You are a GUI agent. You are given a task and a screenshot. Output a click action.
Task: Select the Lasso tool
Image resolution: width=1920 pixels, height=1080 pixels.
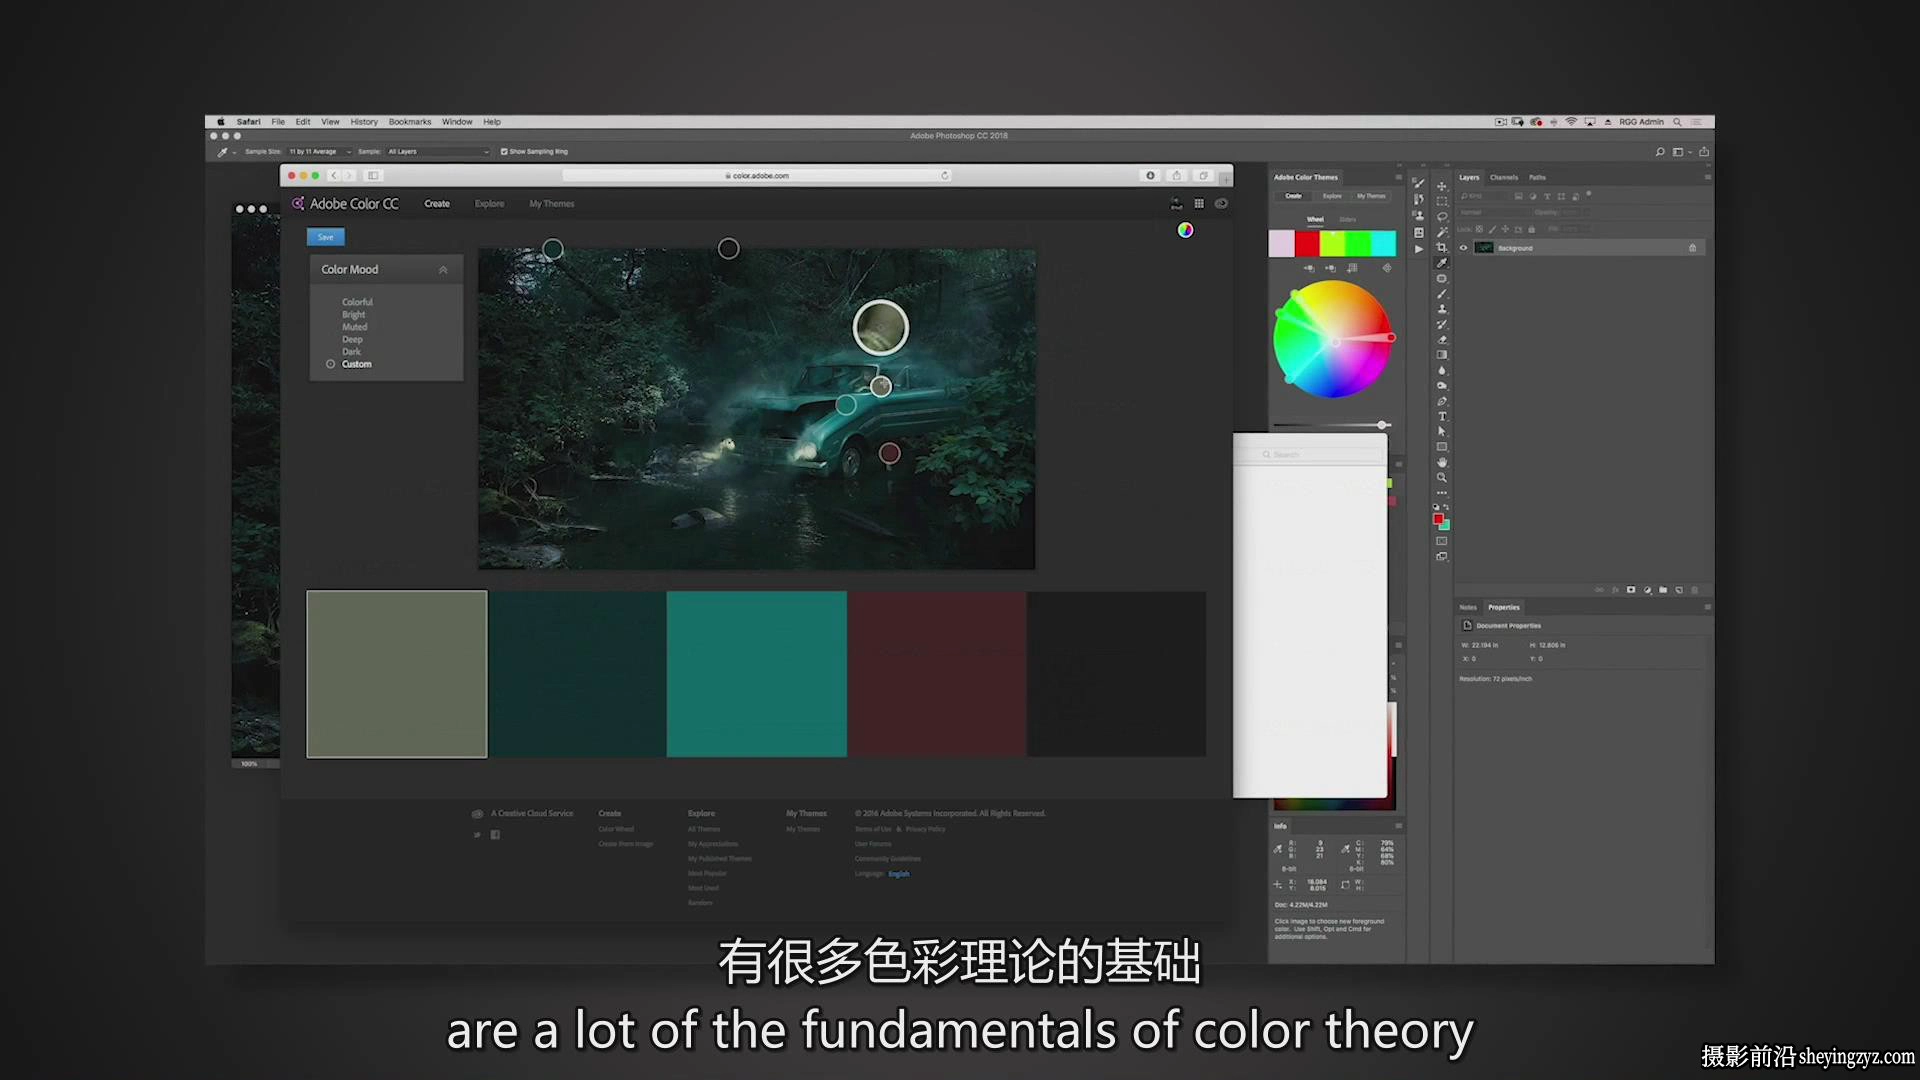pos(1442,216)
